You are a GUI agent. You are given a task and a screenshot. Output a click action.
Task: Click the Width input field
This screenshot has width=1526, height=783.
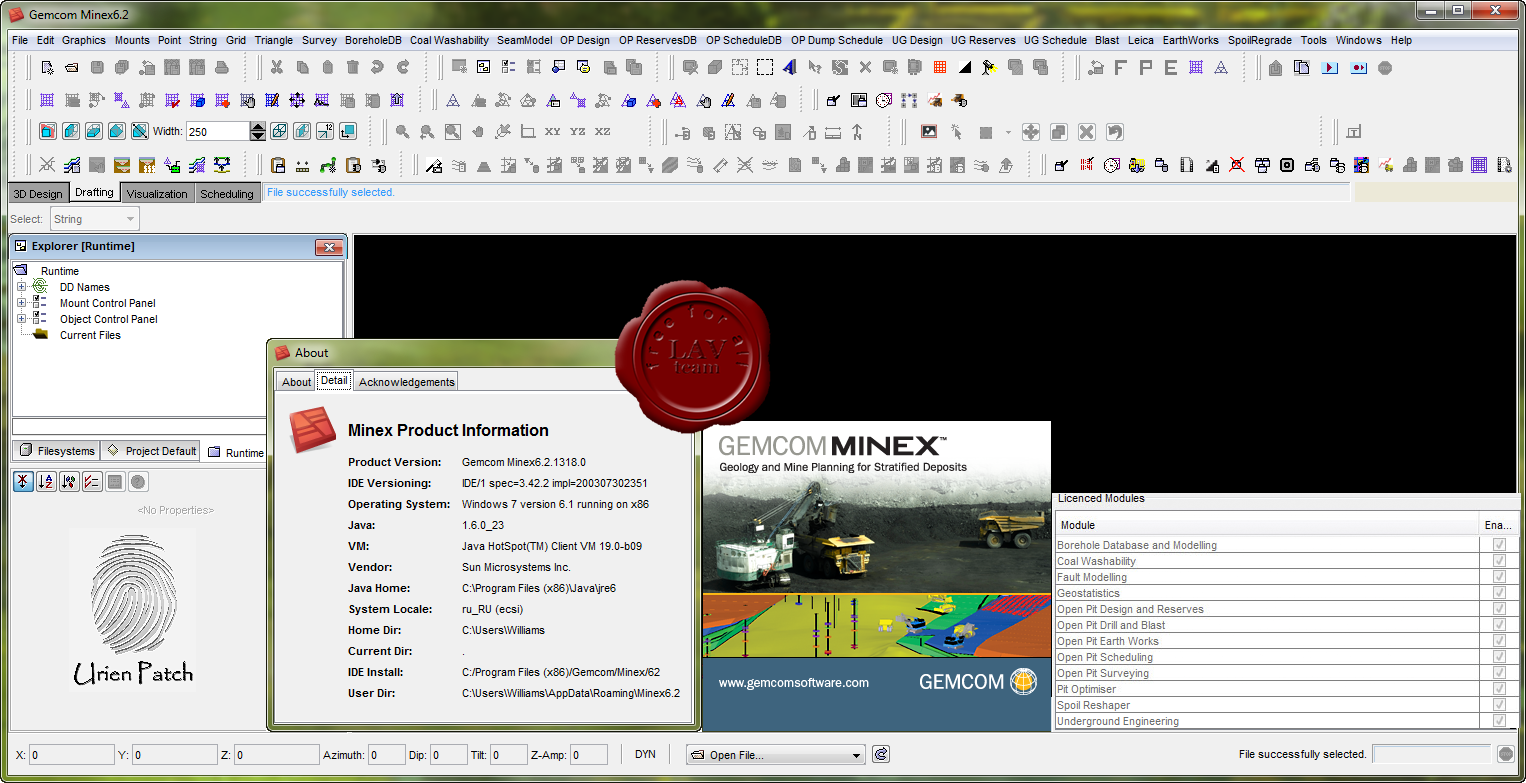point(216,131)
